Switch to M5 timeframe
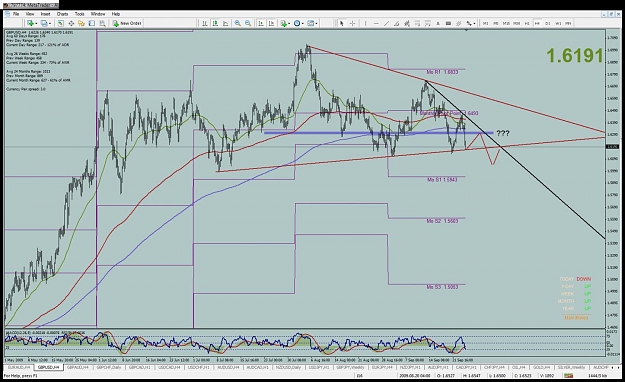Viewport: 625px width, 382px height. coord(496,24)
